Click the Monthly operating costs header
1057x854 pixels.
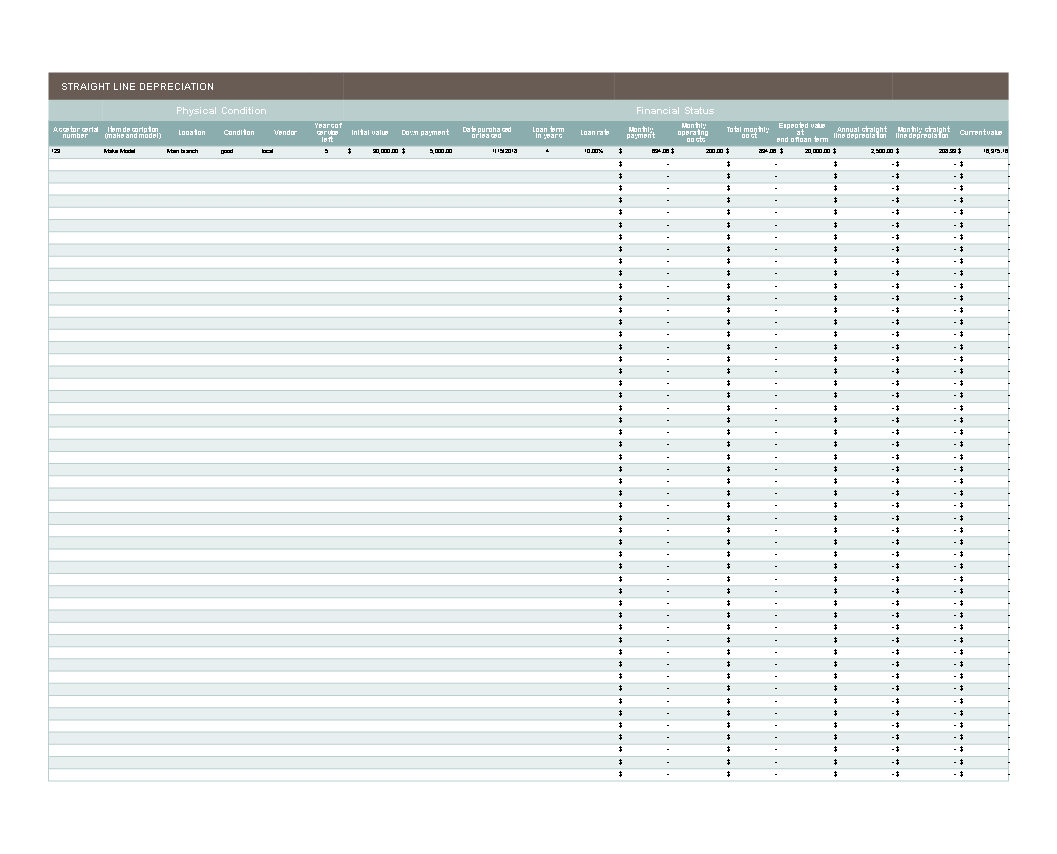point(694,133)
